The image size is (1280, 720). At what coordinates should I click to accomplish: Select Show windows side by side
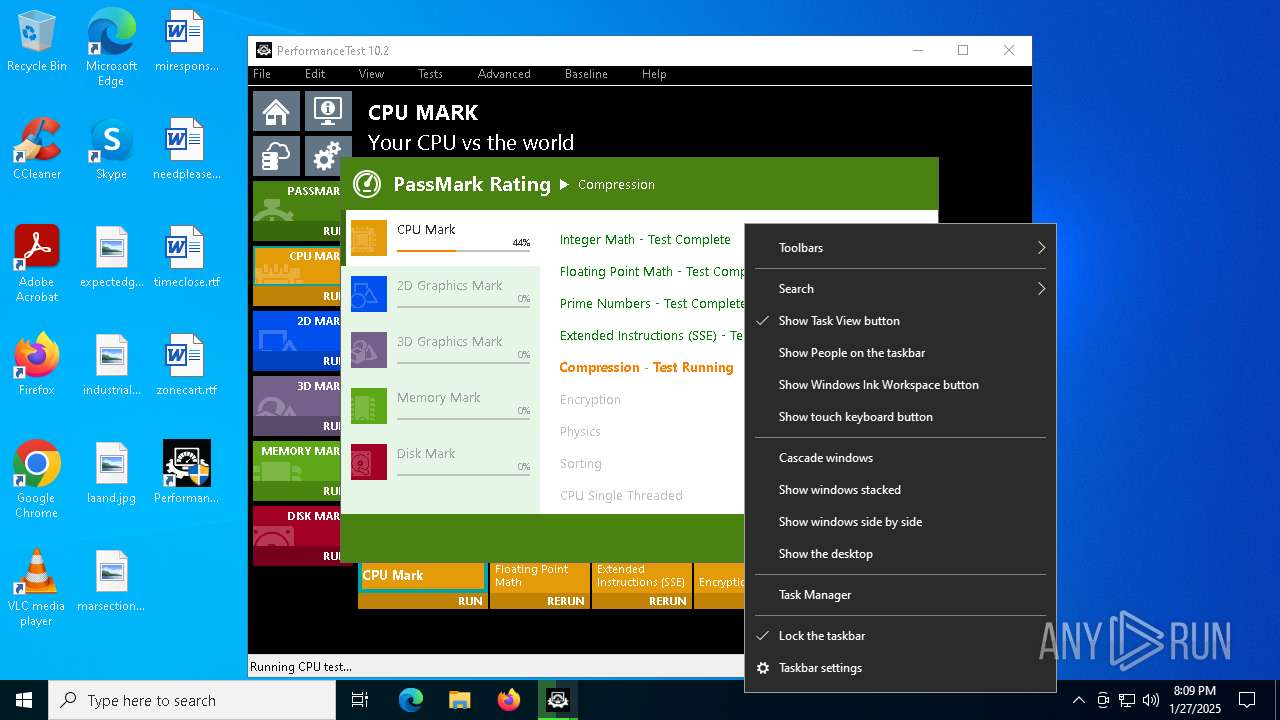click(900, 522)
